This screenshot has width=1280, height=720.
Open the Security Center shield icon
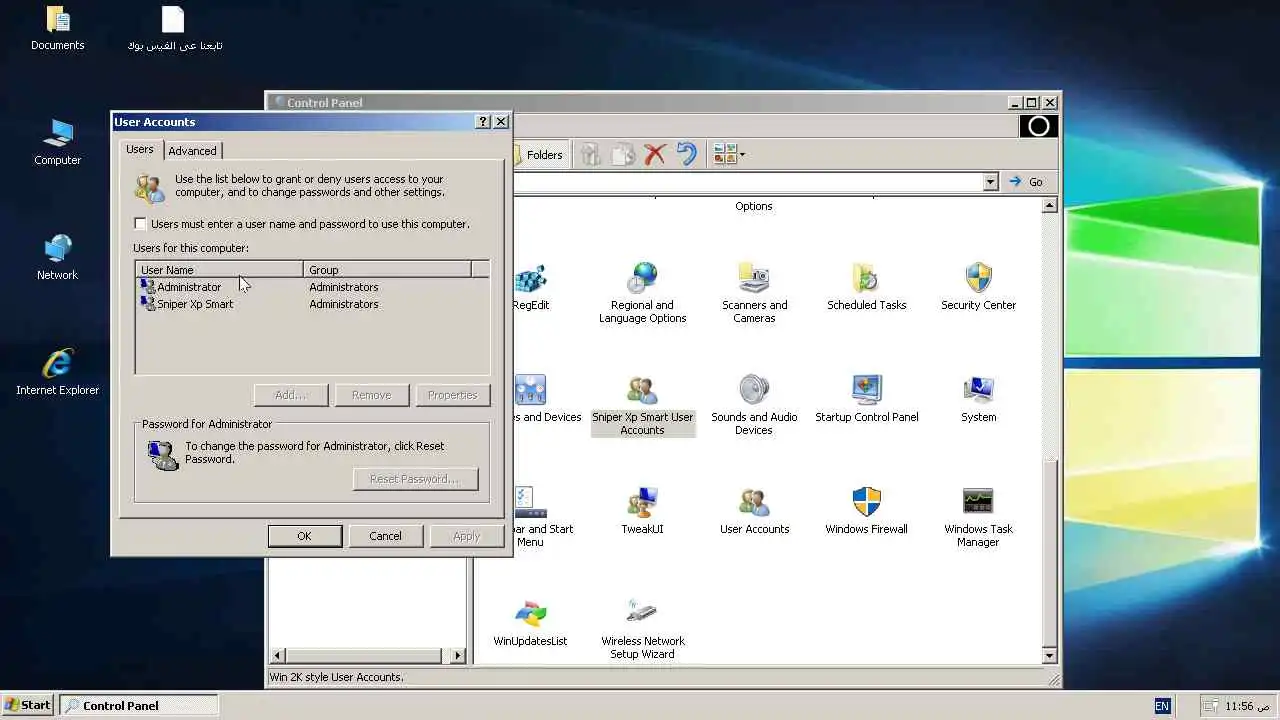tap(978, 287)
